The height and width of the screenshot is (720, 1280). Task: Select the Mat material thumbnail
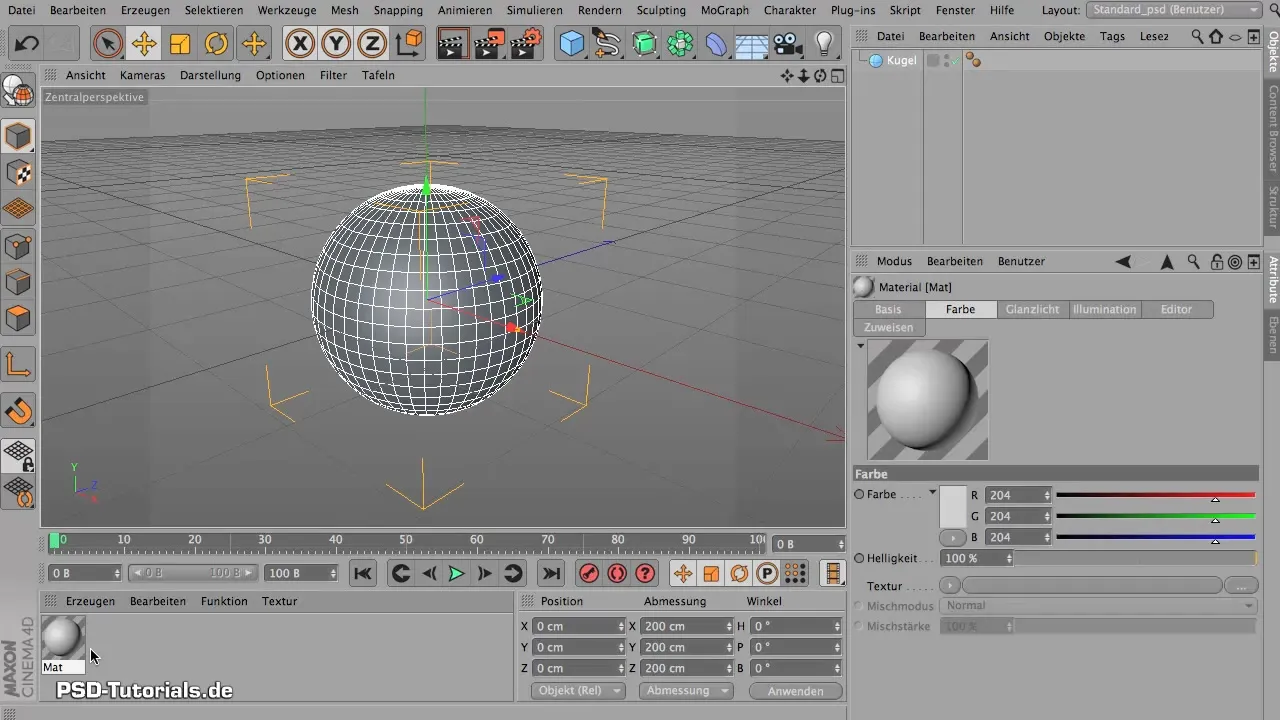coord(63,637)
